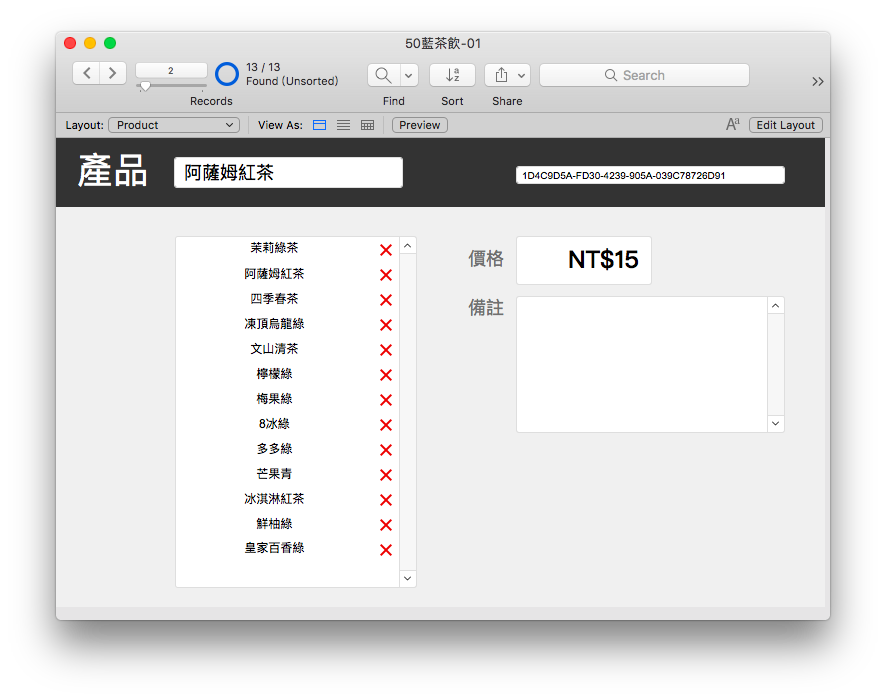This screenshot has height=700, width=886.
Task: Click the record number field showing 2
Action: click(171, 71)
